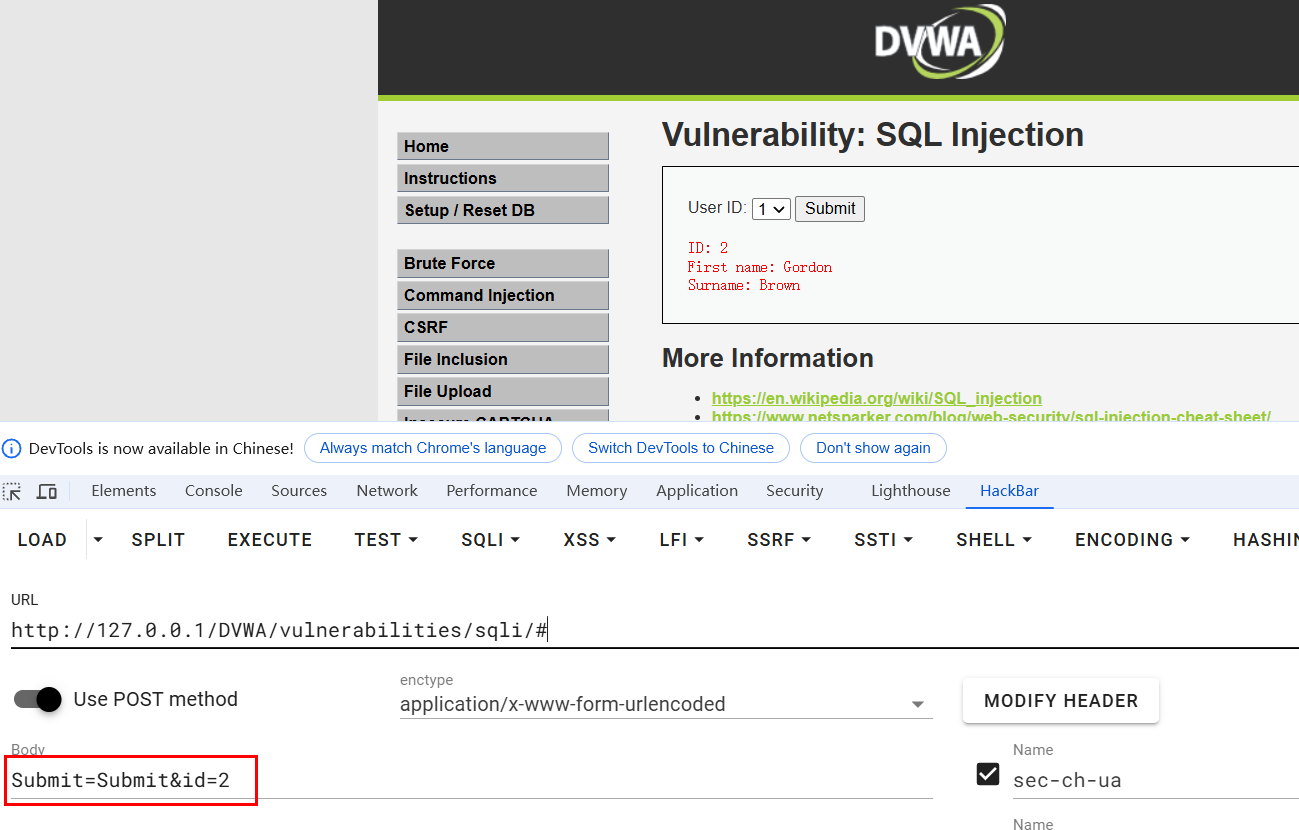Click the Vulnerability: SQL Injection heading

click(873, 134)
